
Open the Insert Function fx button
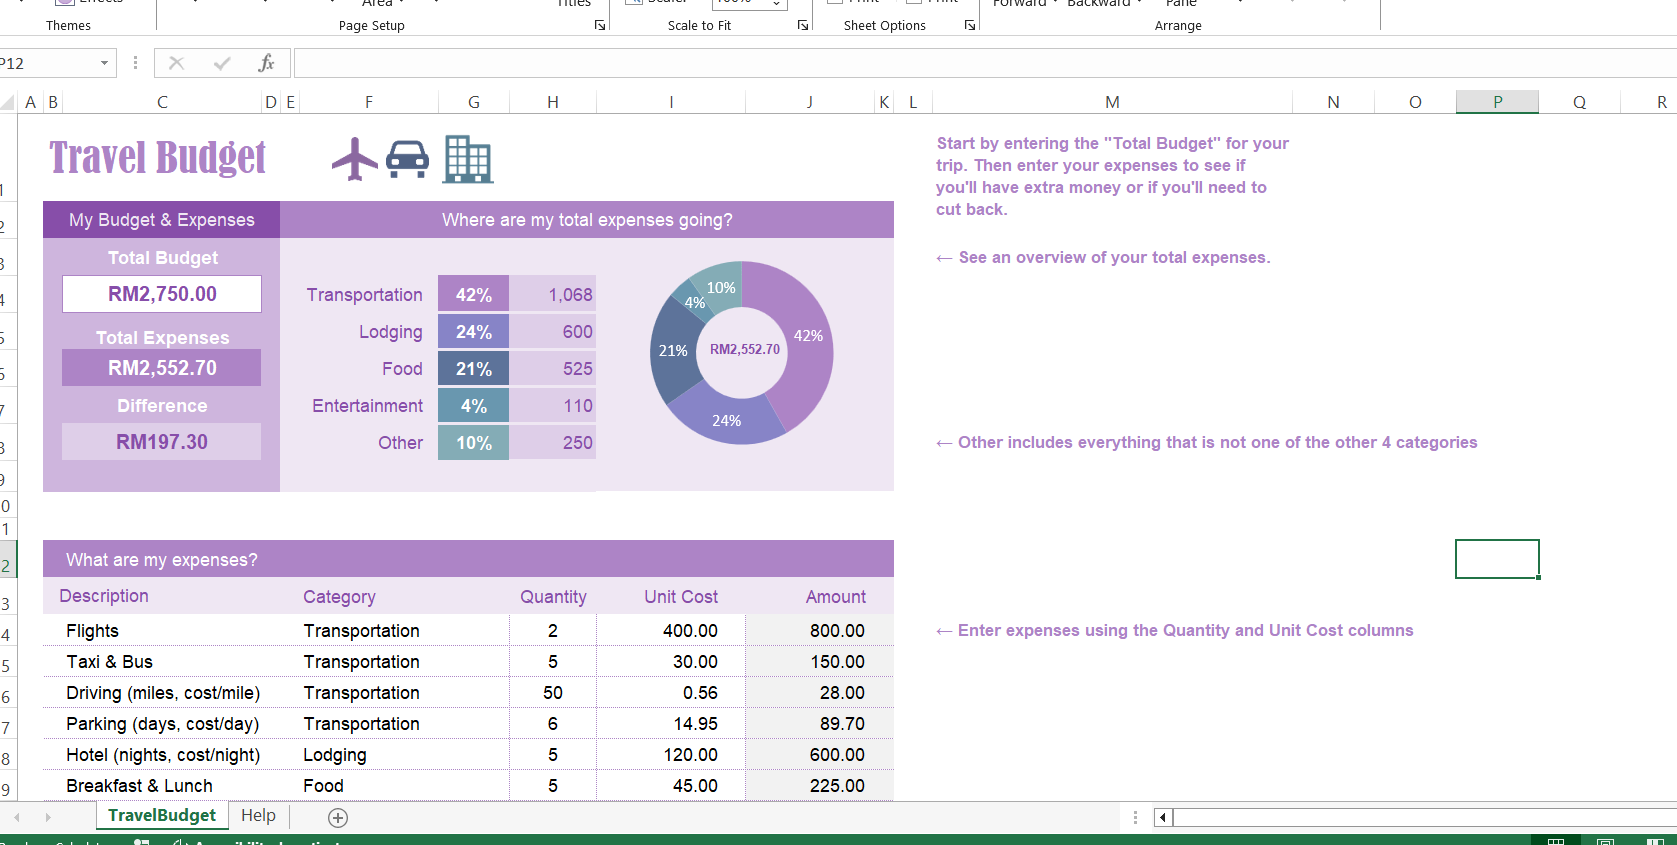pos(266,63)
